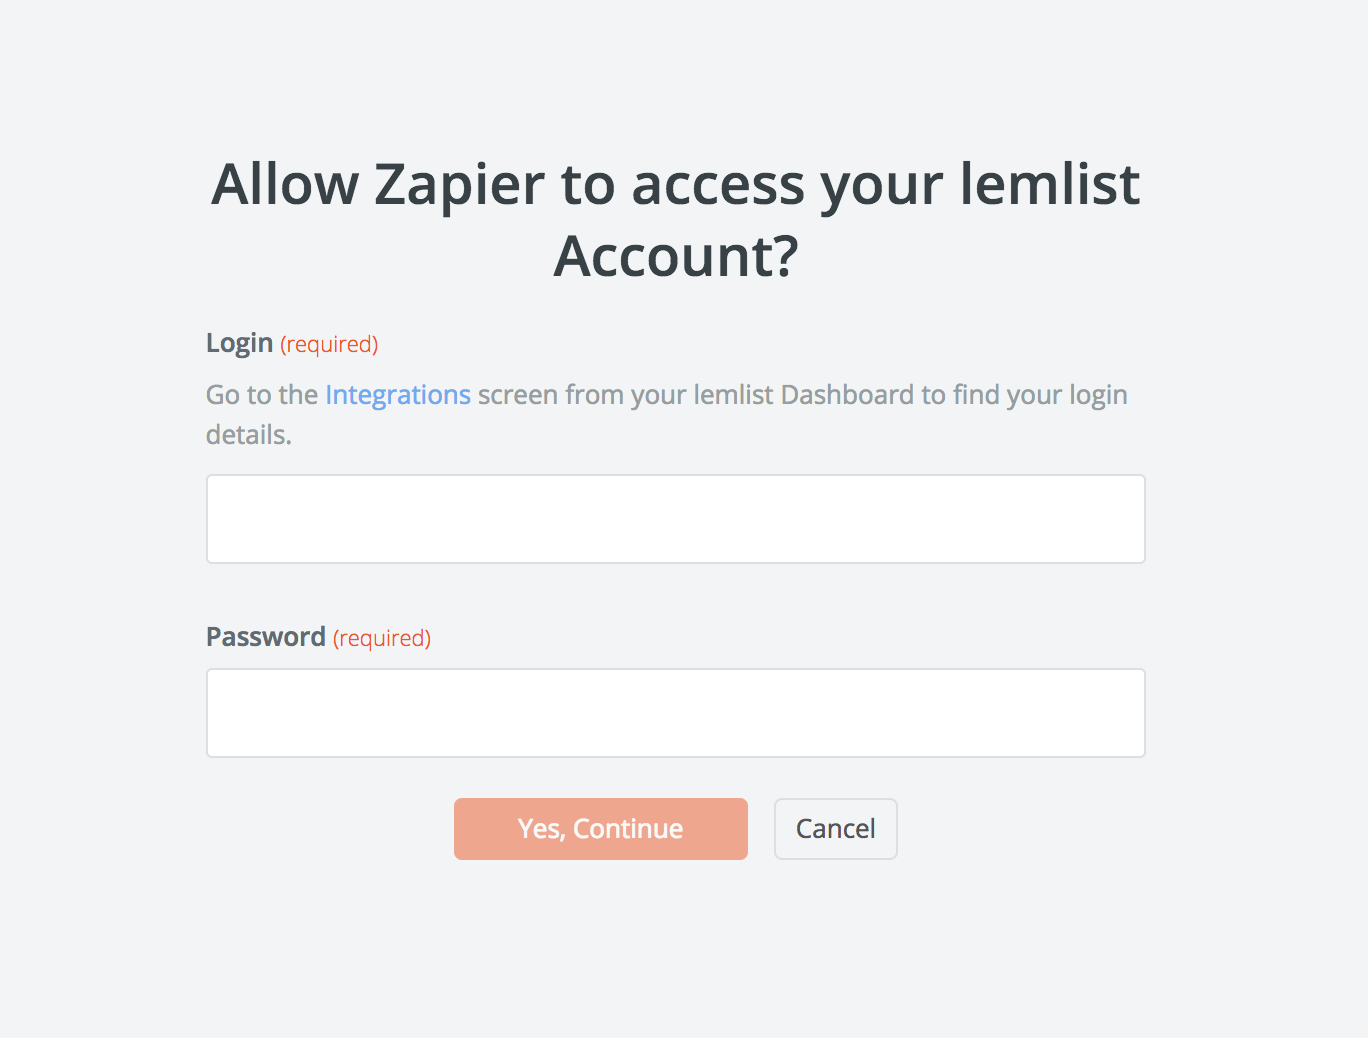Click the bold Login label

point(239,343)
